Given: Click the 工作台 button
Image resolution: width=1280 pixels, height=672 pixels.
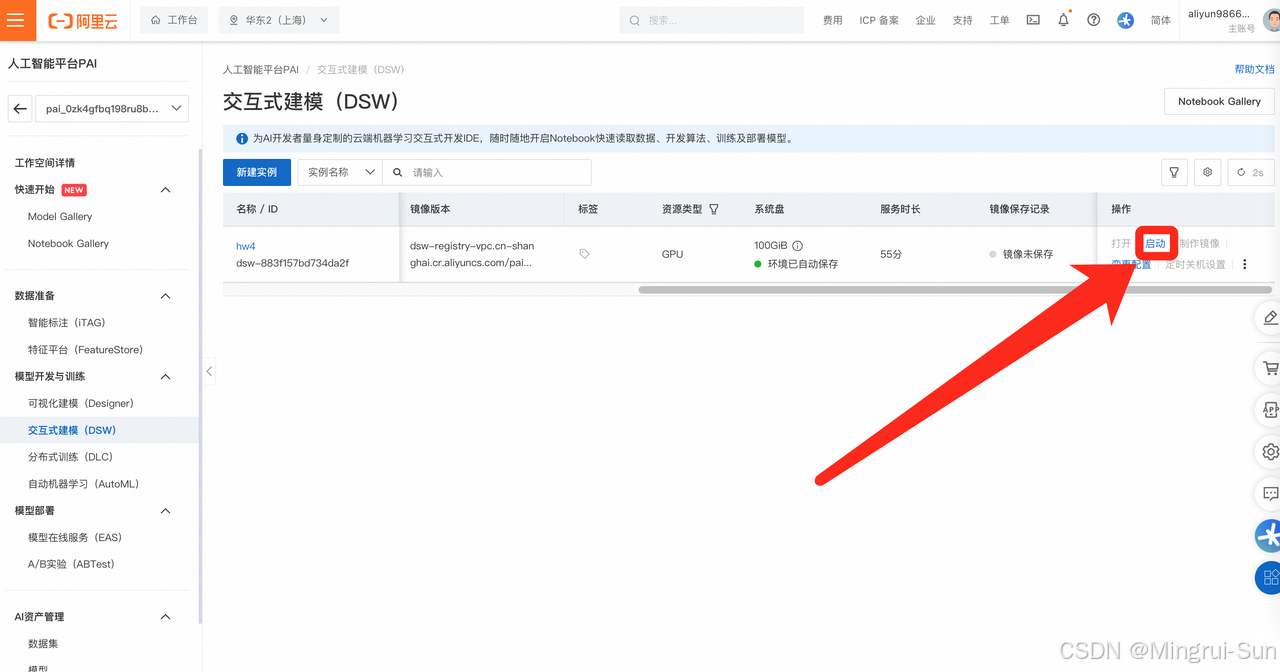Looking at the screenshot, I should tap(174, 20).
